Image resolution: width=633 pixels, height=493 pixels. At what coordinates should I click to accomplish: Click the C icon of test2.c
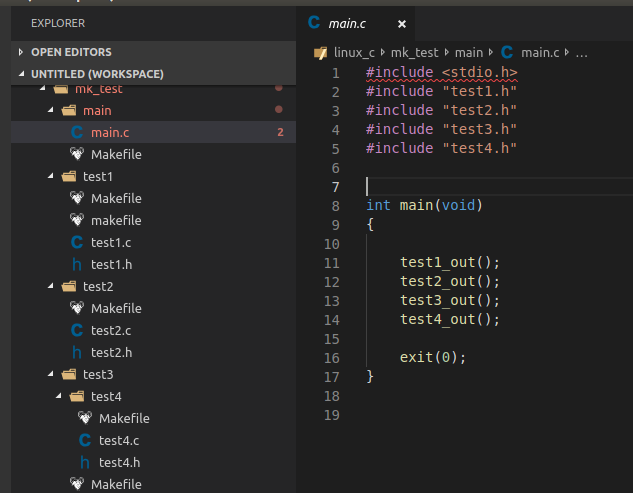[77, 330]
